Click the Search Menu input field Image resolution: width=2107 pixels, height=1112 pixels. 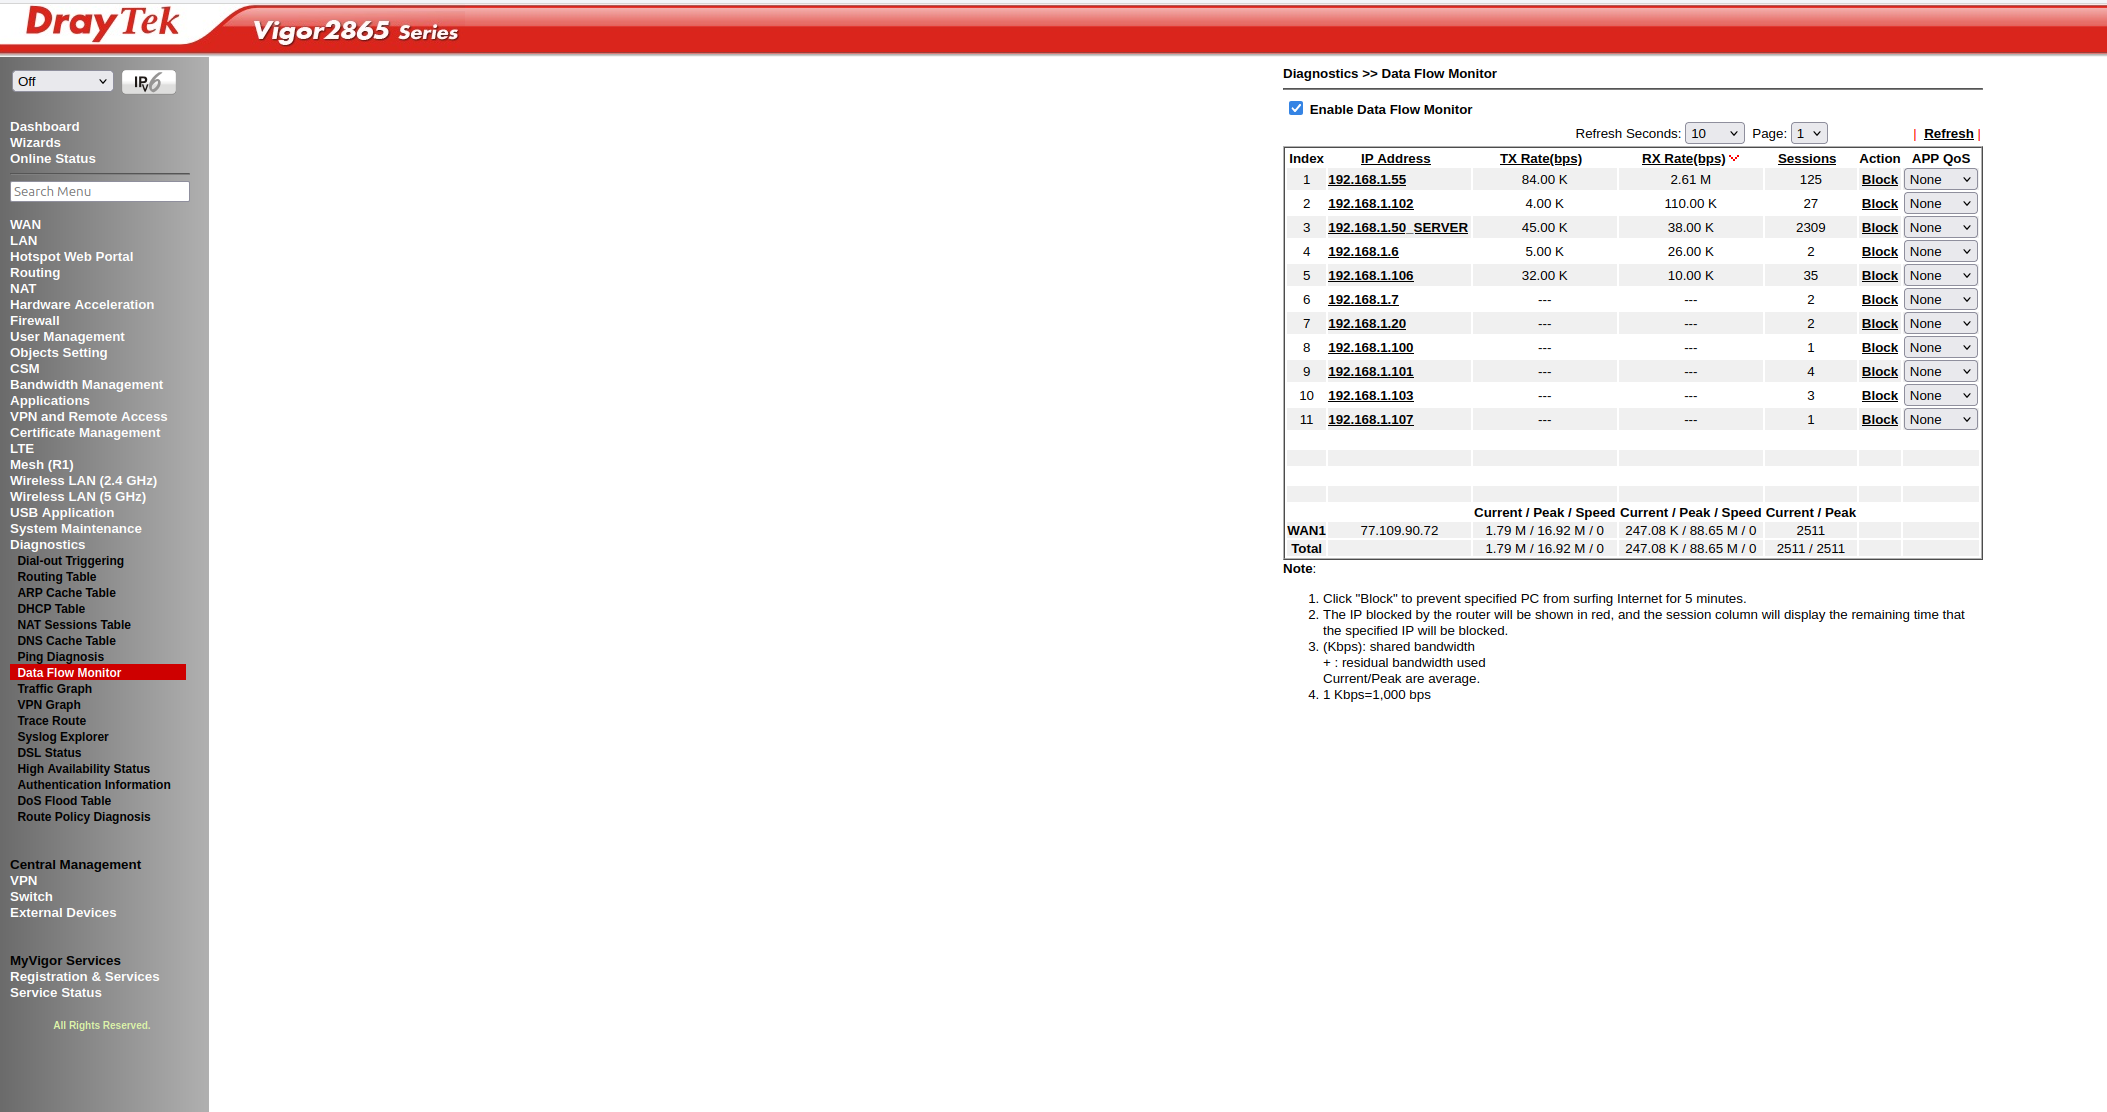pos(99,191)
